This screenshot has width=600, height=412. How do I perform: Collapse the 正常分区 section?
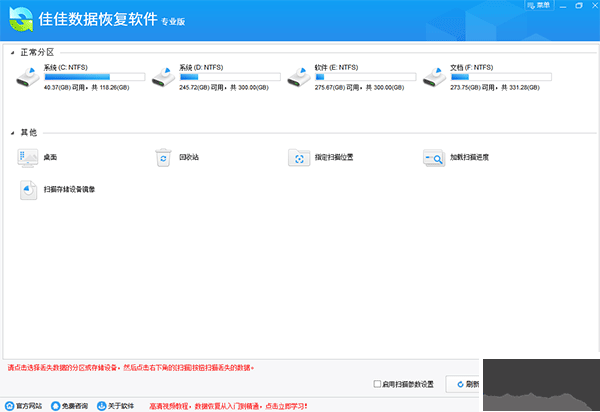(x=12, y=53)
